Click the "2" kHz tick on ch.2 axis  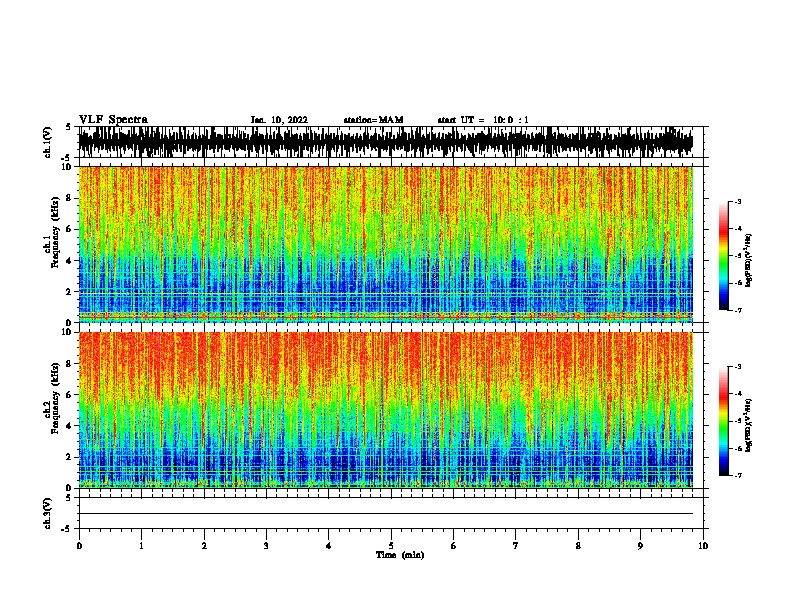[x=69, y=457]
